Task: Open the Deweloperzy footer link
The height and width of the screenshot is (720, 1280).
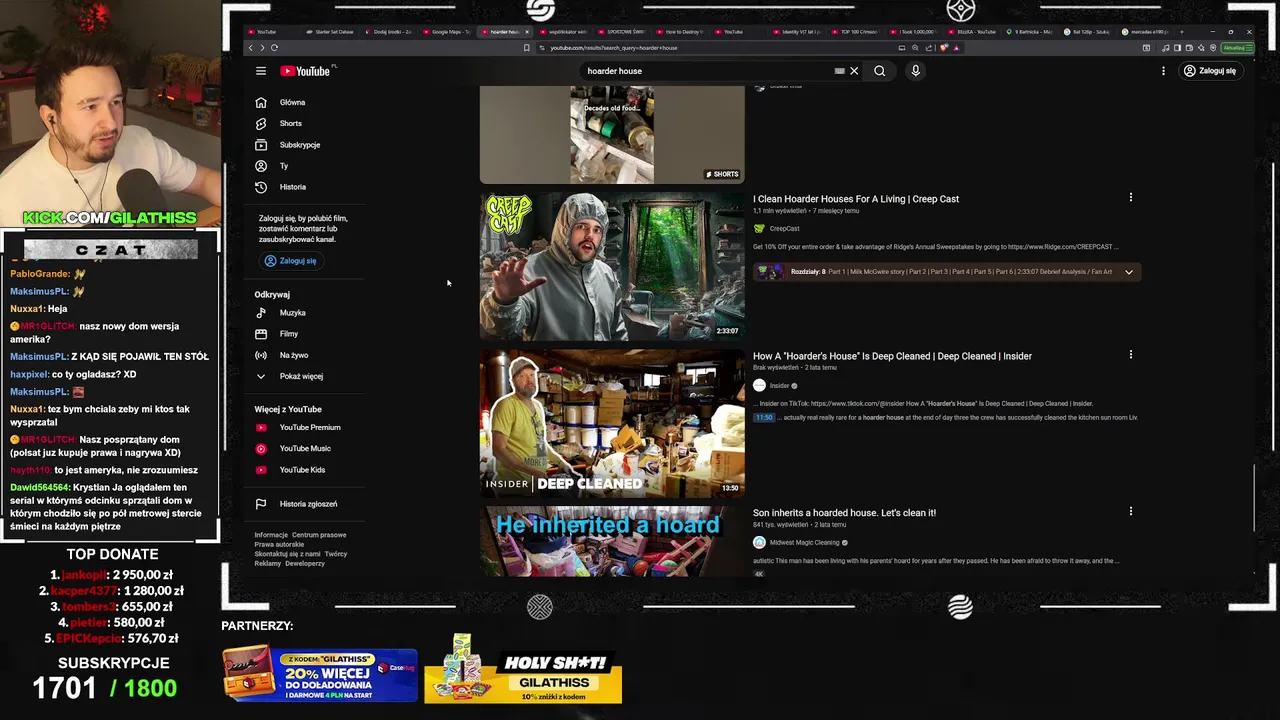Action: click(x=305, y=563)
